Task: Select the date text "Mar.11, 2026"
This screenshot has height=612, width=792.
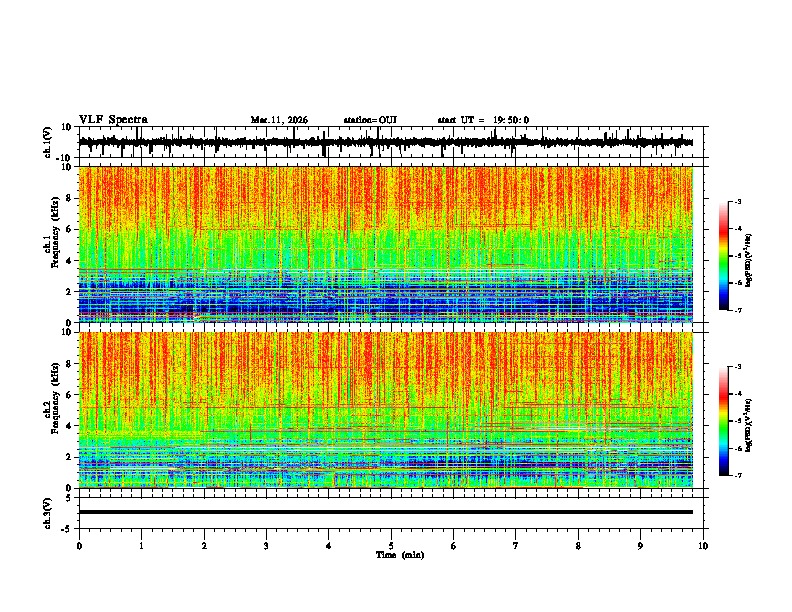Action: pos(279,120)
